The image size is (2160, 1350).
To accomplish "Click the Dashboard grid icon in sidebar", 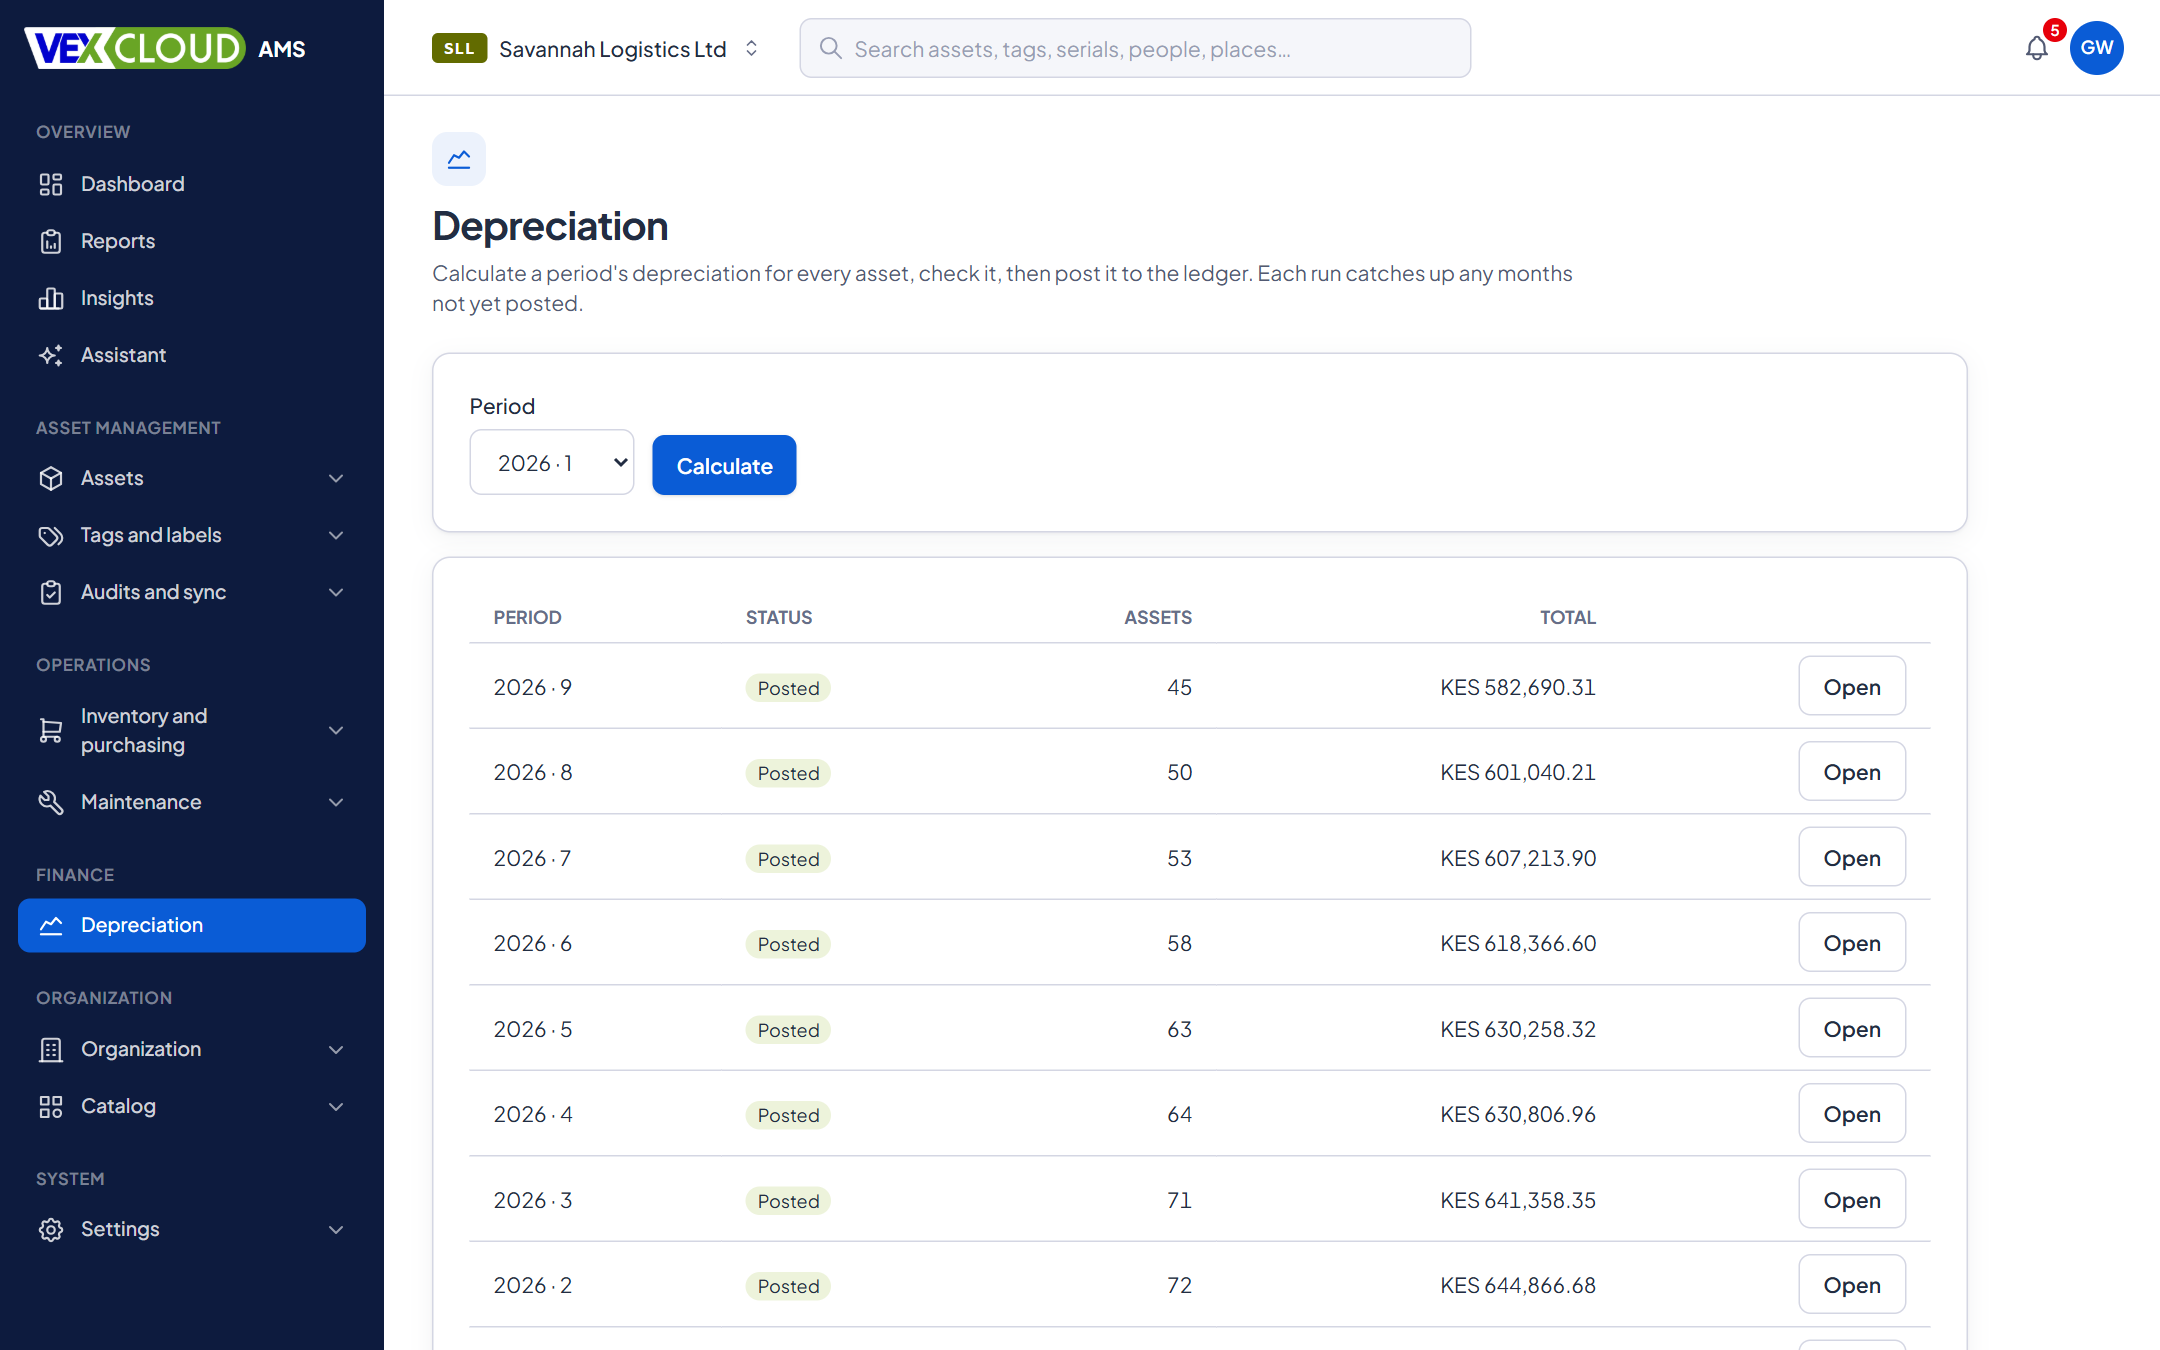I will tap(51, 184).
